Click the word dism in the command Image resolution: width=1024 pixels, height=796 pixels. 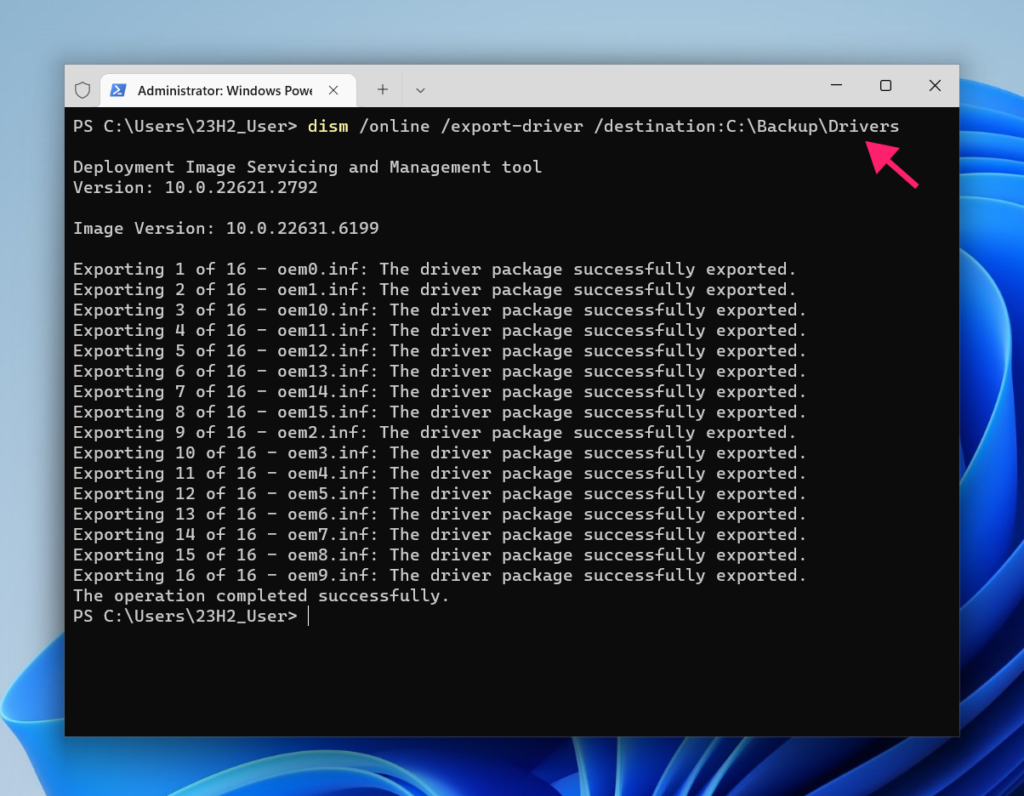click(x=328, y=126)
